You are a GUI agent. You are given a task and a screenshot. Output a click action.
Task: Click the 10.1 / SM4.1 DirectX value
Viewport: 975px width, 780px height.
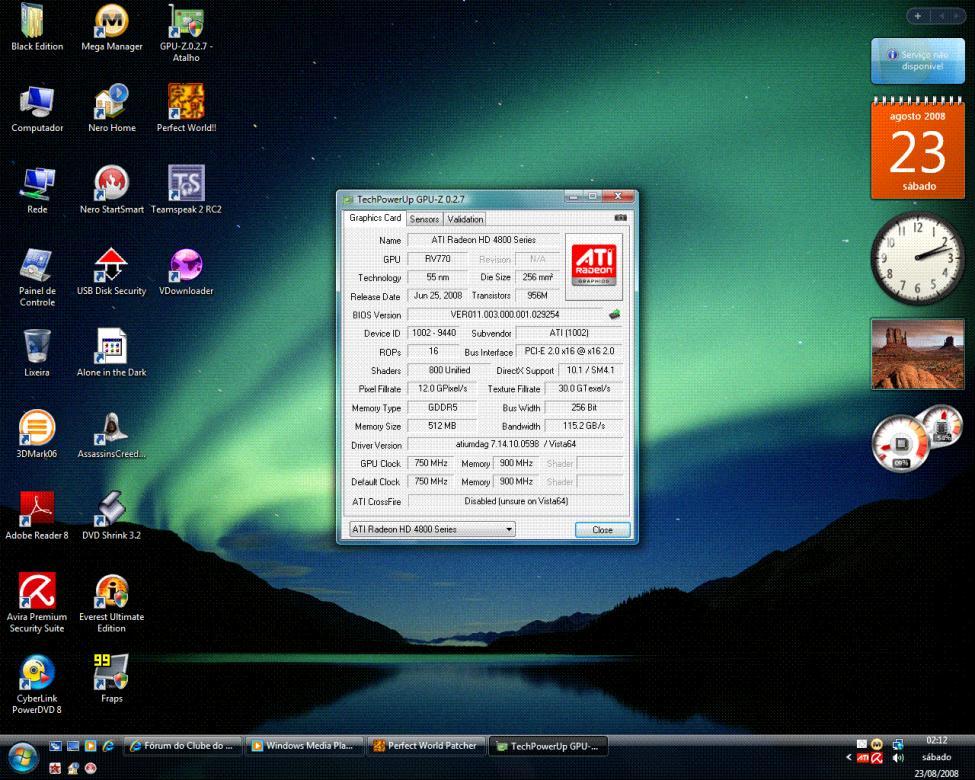(590, 370)
